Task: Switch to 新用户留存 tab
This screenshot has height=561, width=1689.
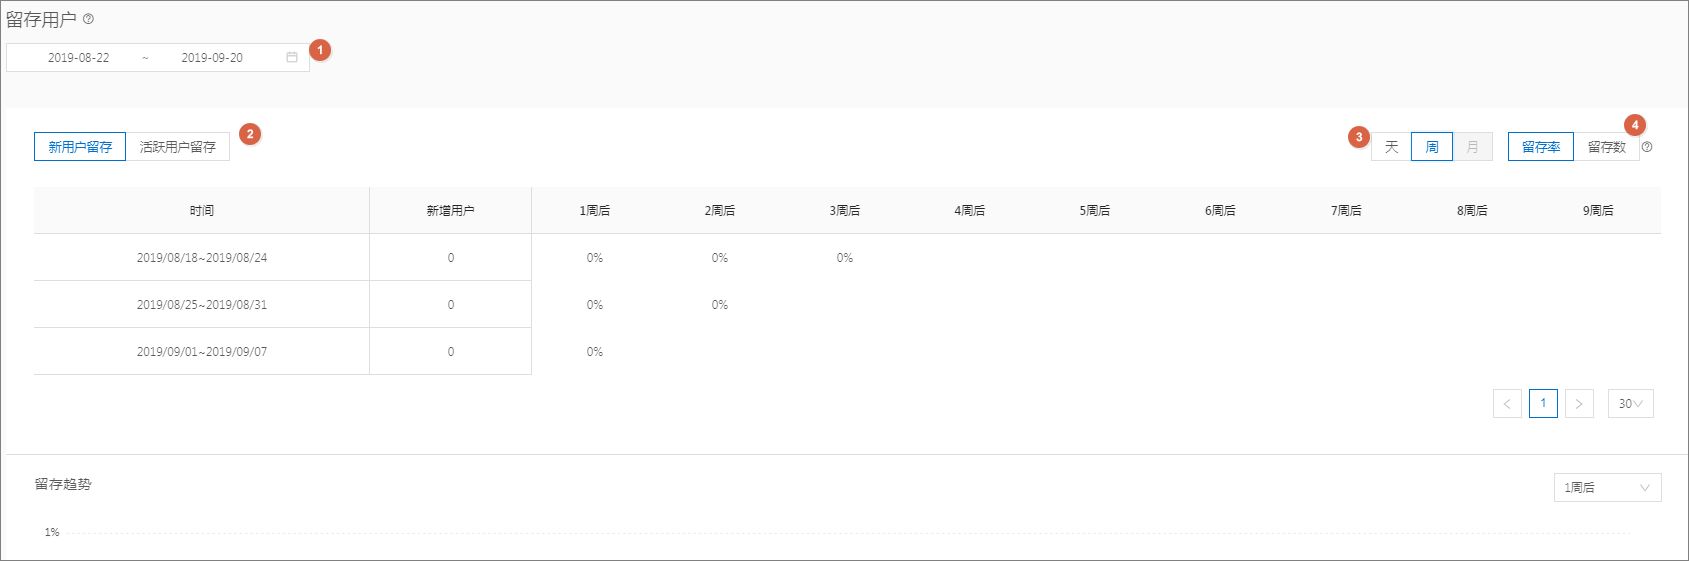Action: [80, 147]
